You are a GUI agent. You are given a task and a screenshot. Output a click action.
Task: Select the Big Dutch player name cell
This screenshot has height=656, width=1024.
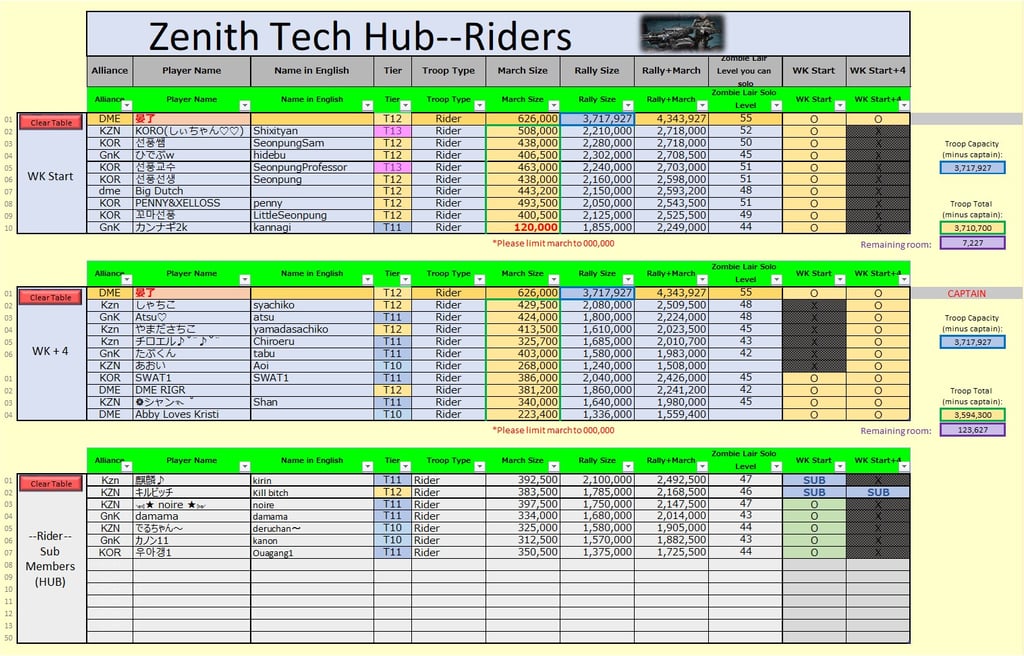(x=191, y=191)
